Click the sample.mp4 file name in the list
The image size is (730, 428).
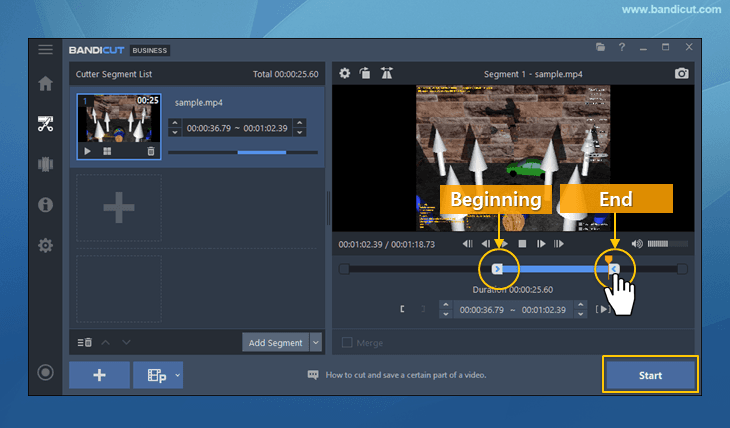tap(199, 102)
